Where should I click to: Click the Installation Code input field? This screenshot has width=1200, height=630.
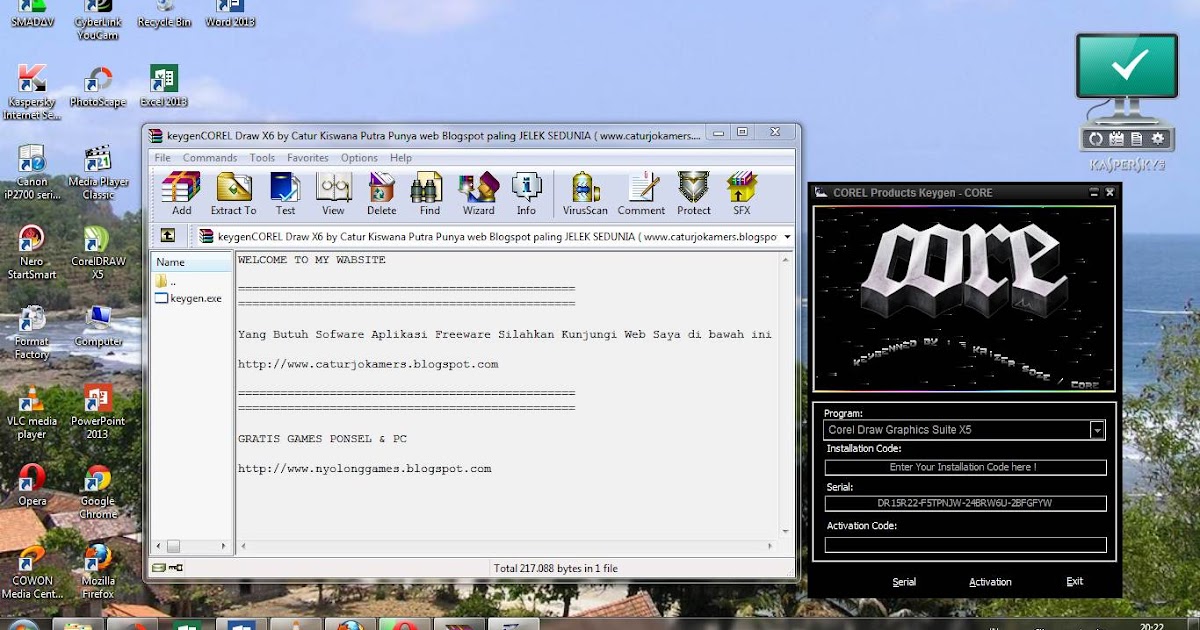click(x=965, y=467)
